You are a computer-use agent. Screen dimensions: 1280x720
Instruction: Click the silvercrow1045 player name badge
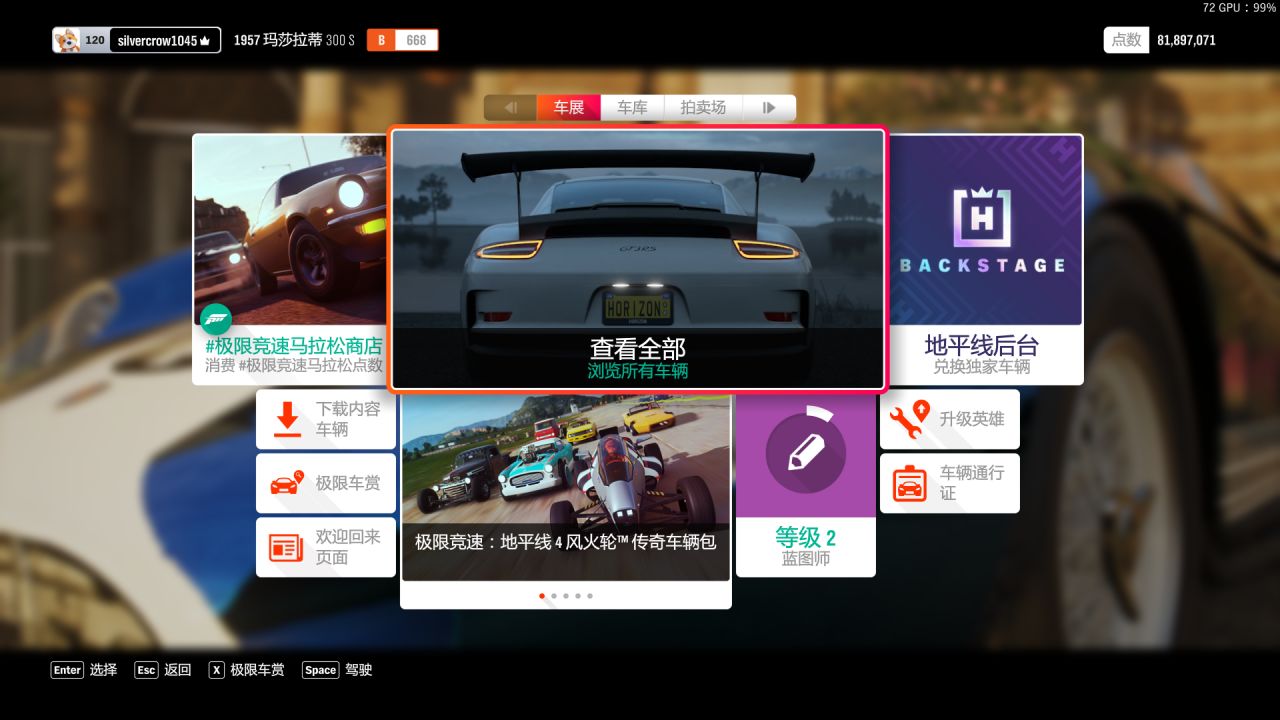click(x=165, y=40)
